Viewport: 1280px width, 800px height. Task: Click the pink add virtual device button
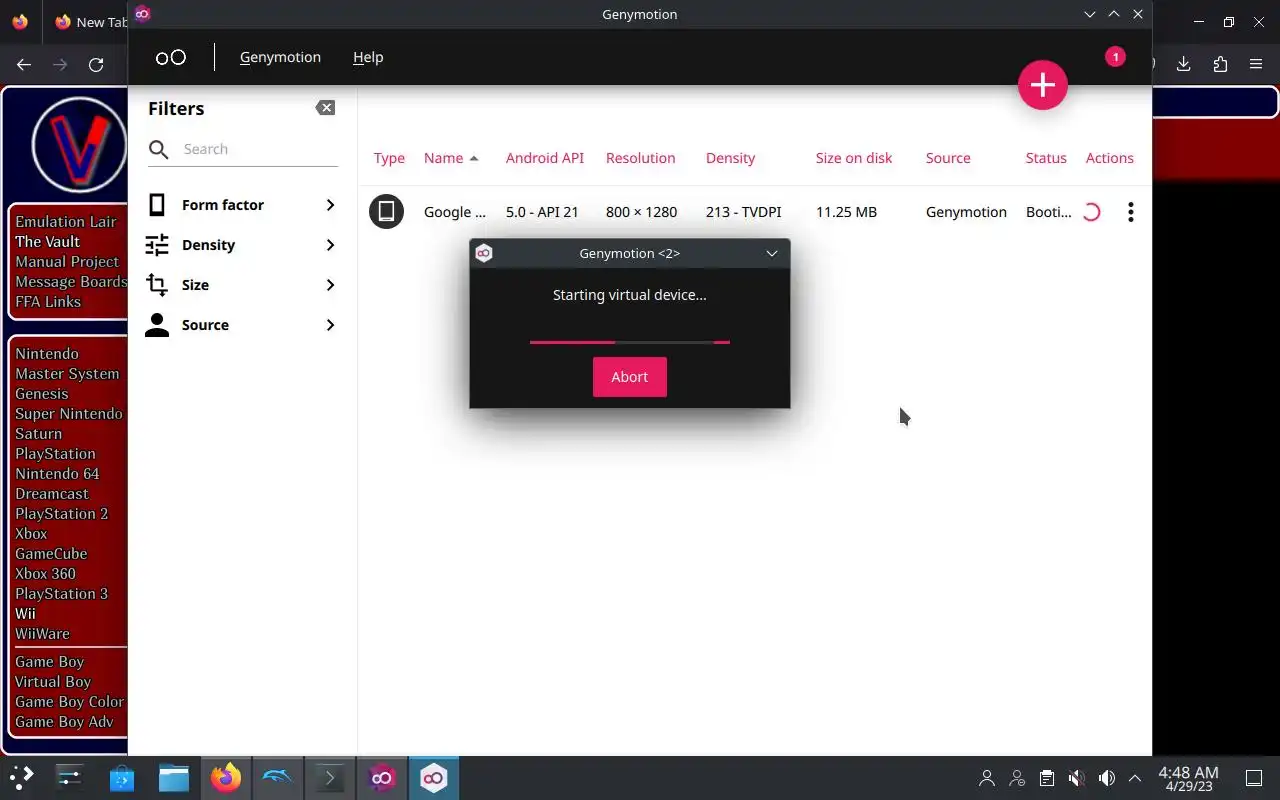(x=1043, y=85)
